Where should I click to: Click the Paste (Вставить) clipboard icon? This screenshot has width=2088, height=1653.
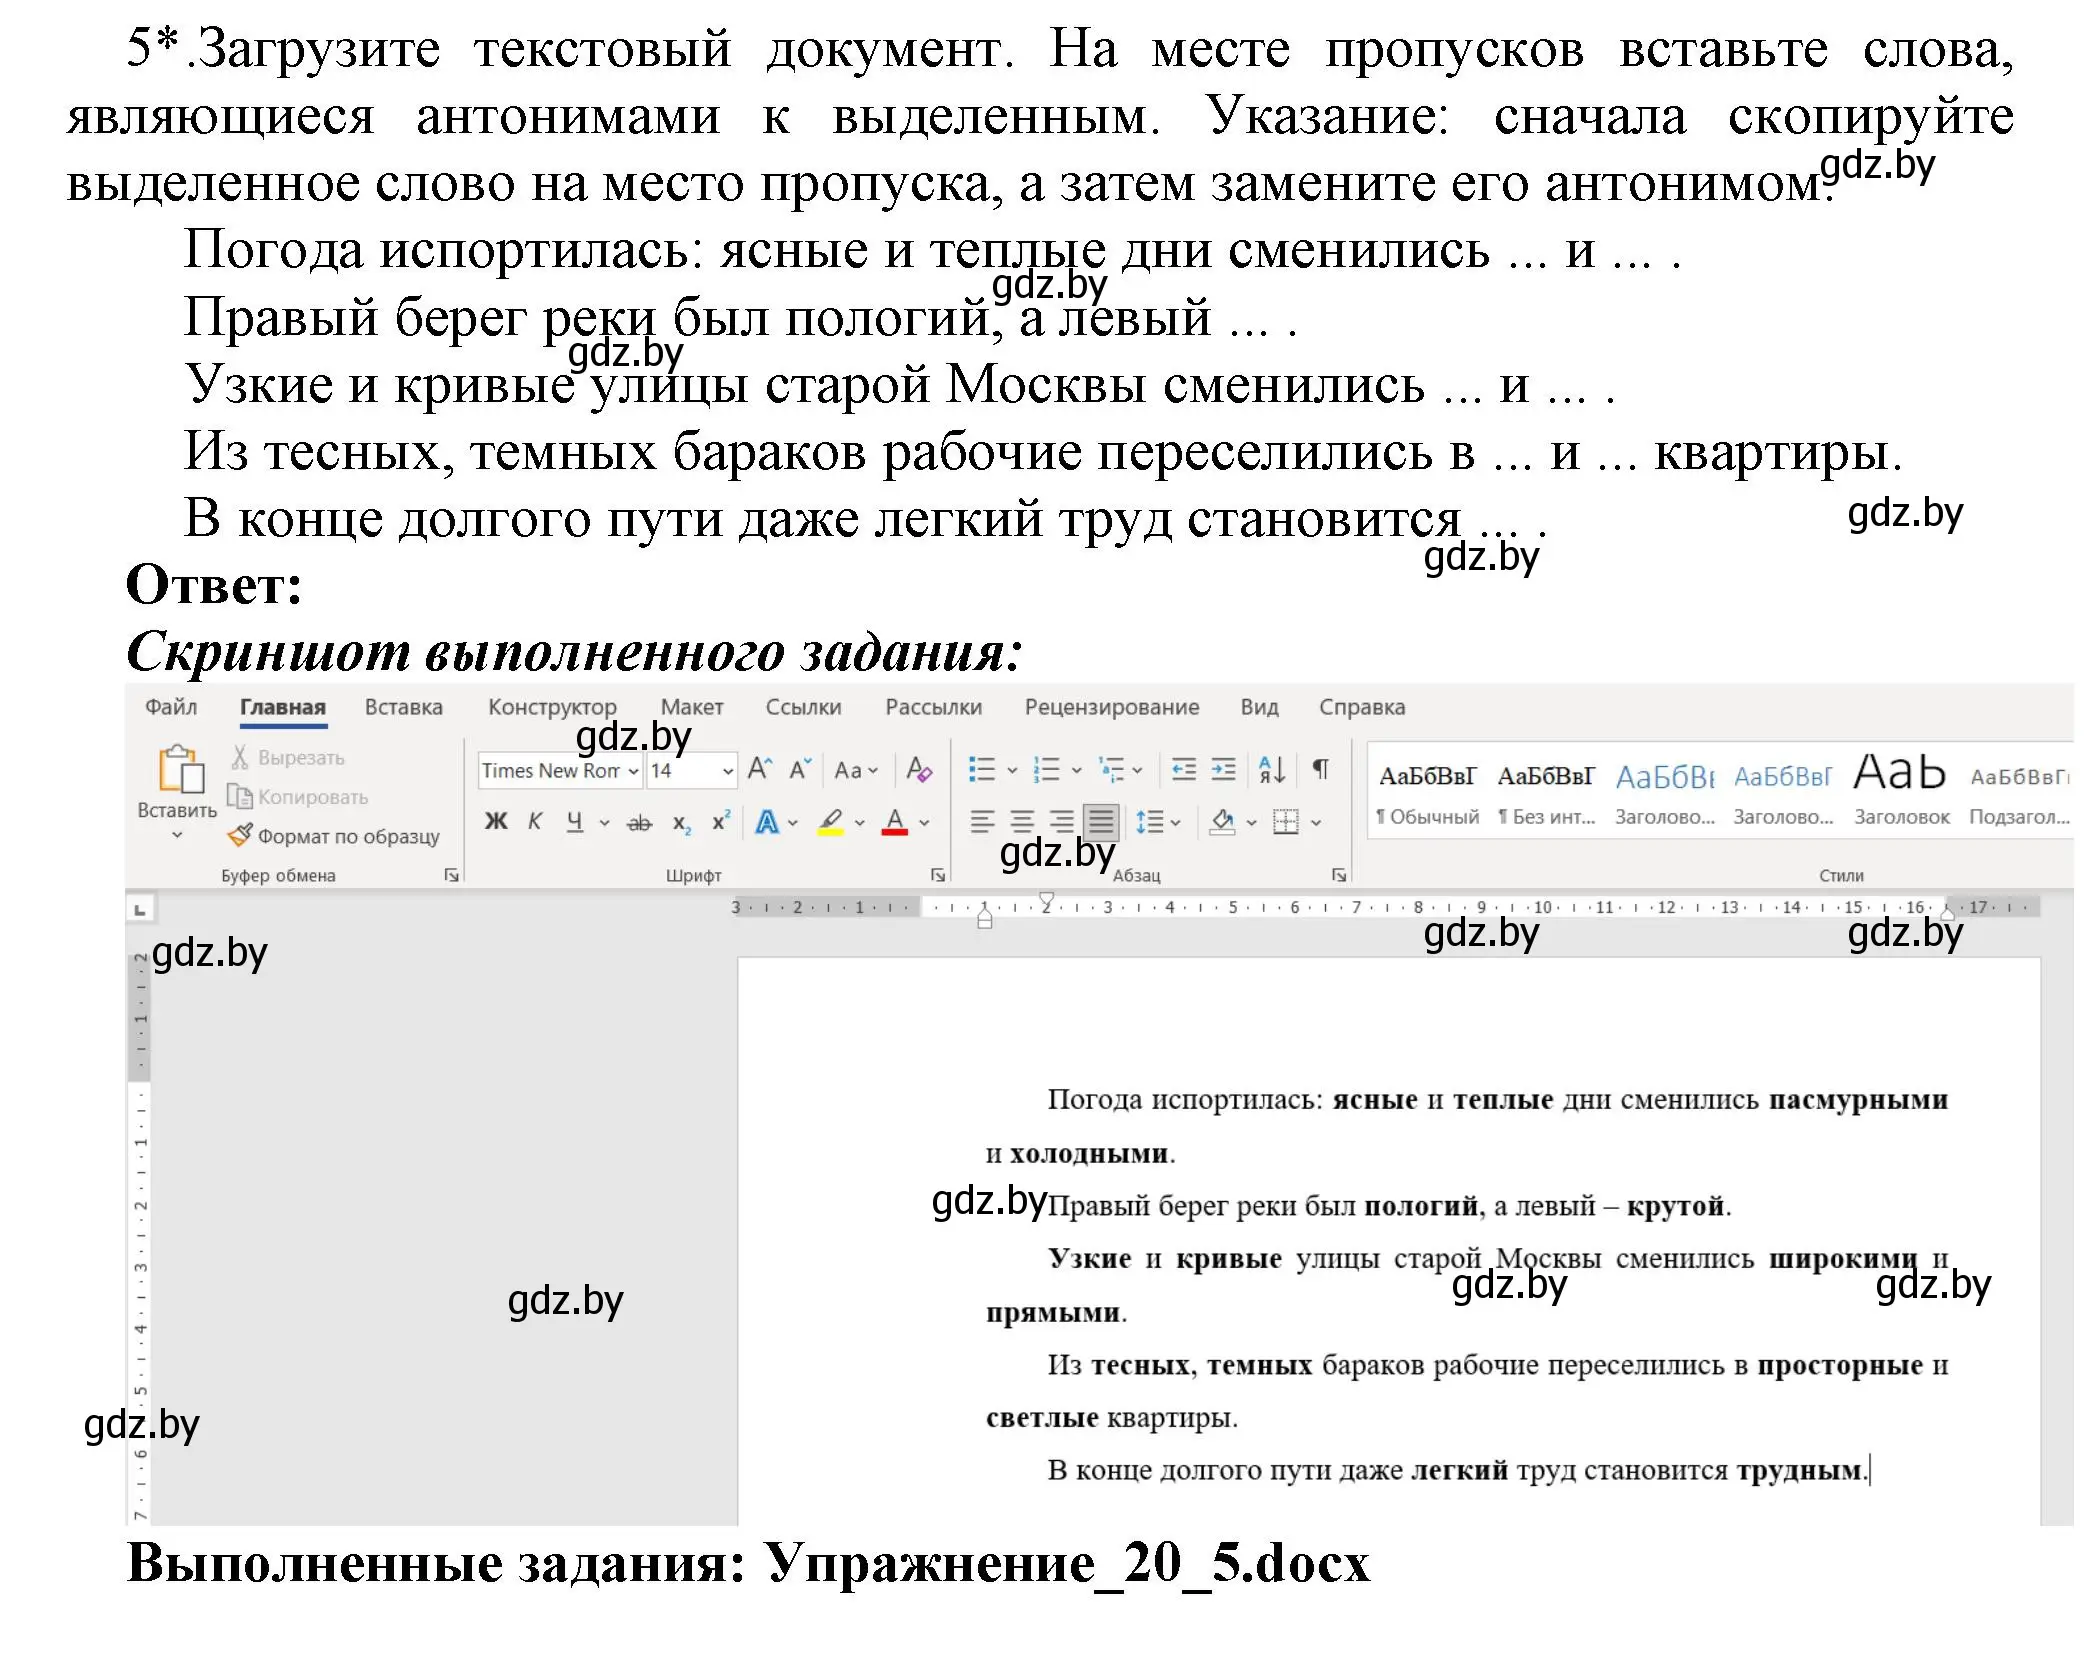181,770
